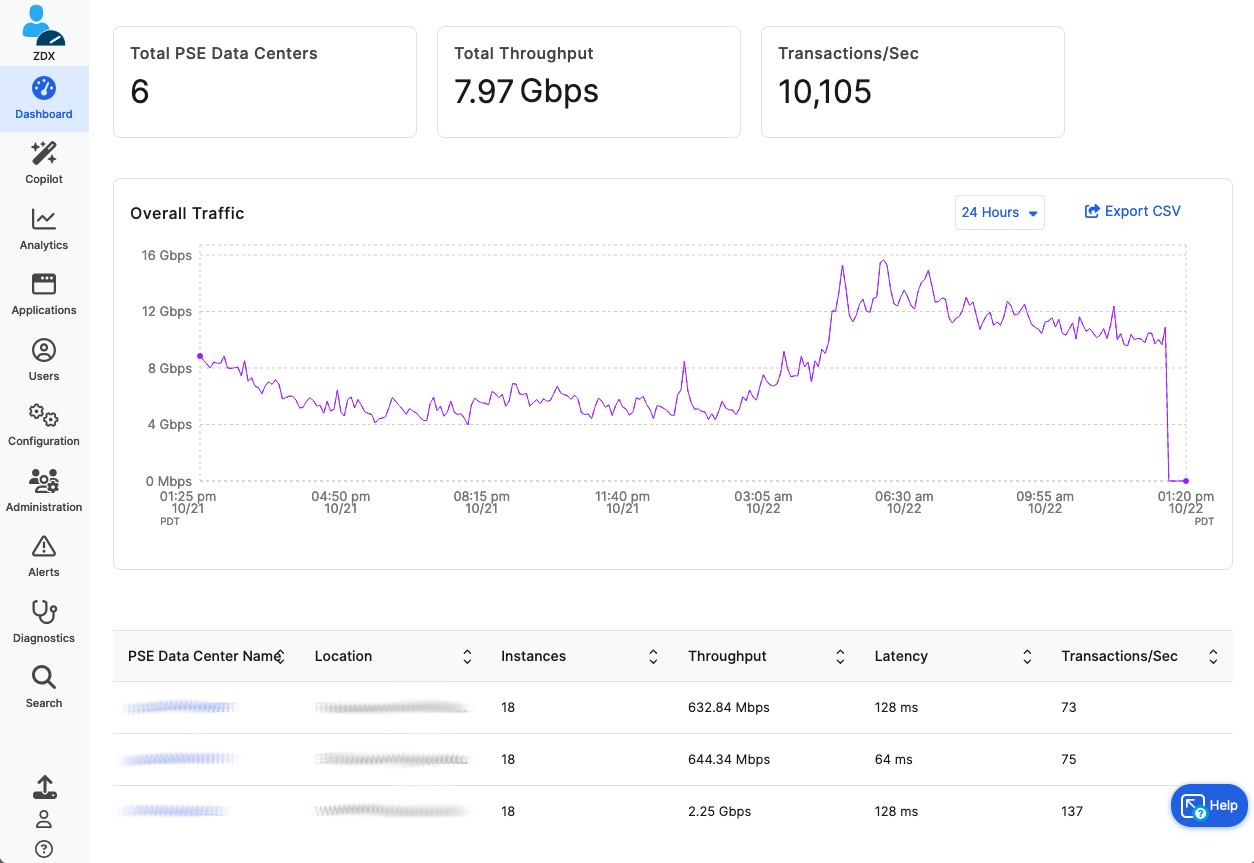Open Administration sidebar icon

(x=44, y=482)
